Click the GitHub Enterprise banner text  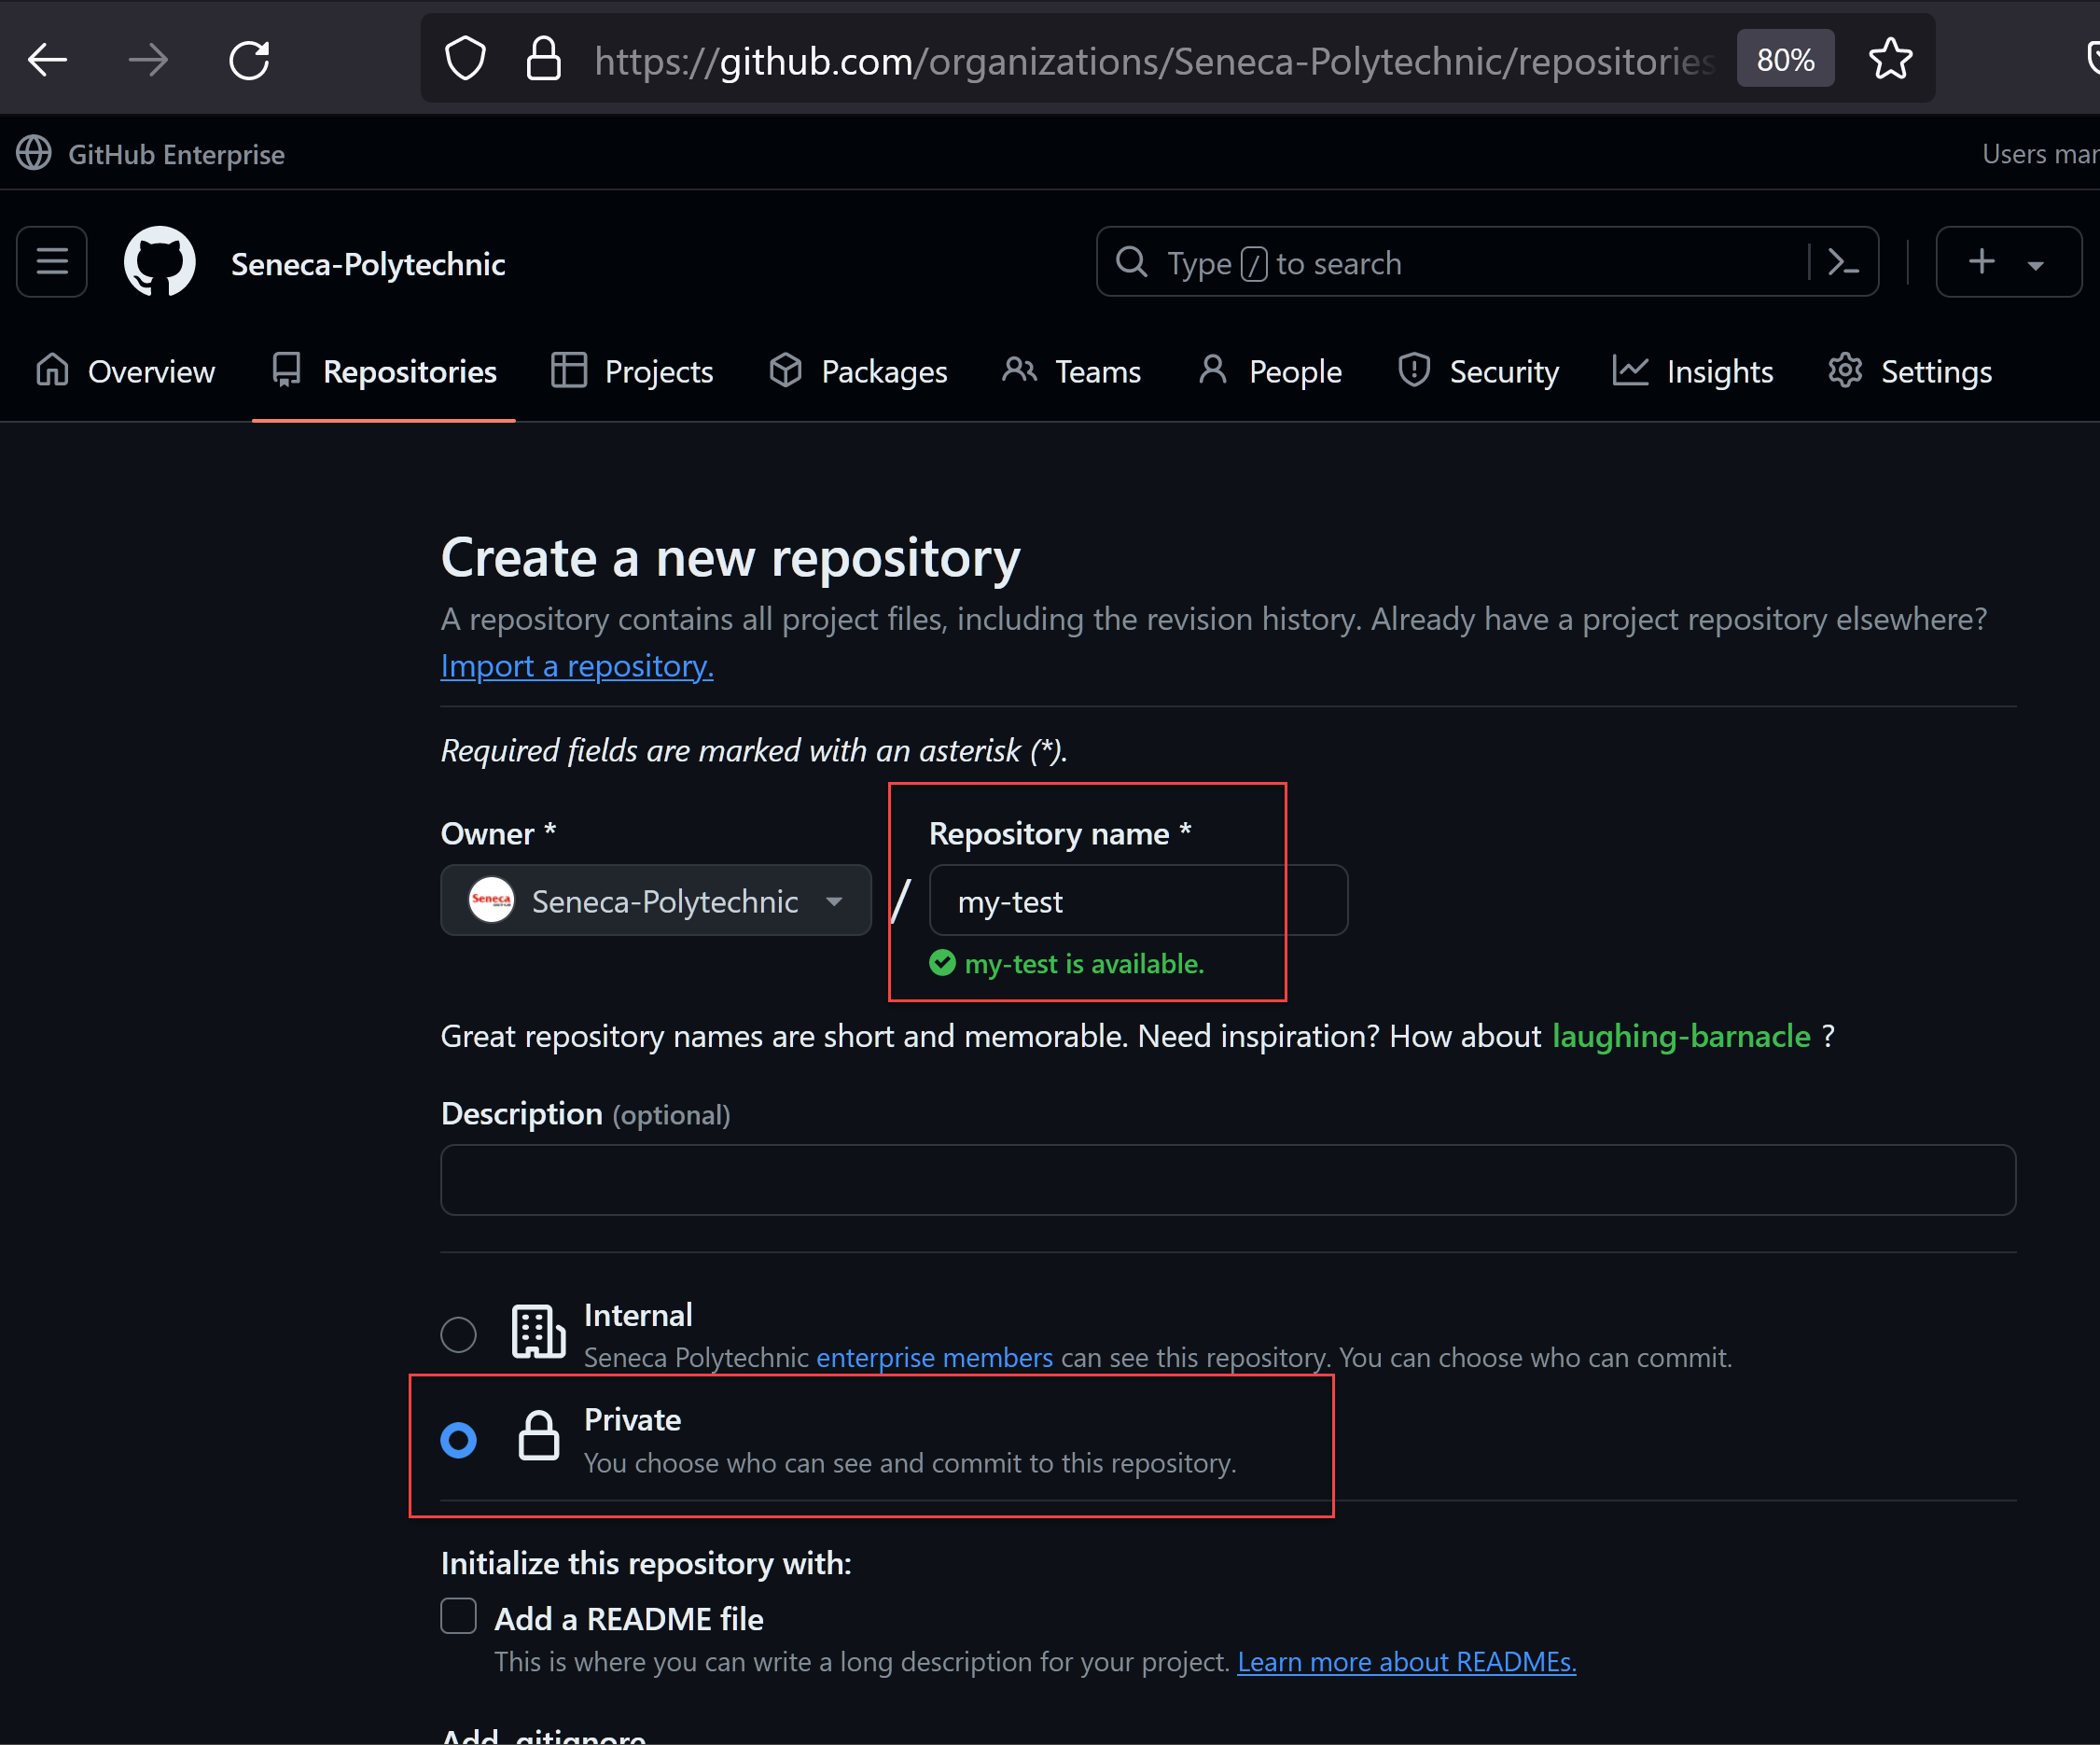click(x=176, y=155)
